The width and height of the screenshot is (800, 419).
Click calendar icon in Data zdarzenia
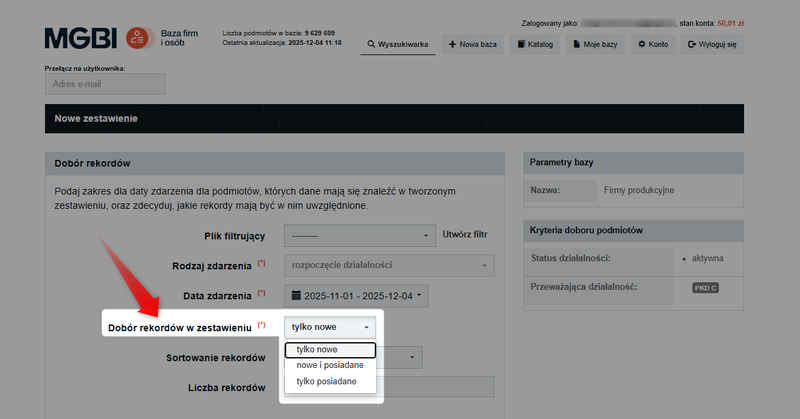(x=296, y=296)
